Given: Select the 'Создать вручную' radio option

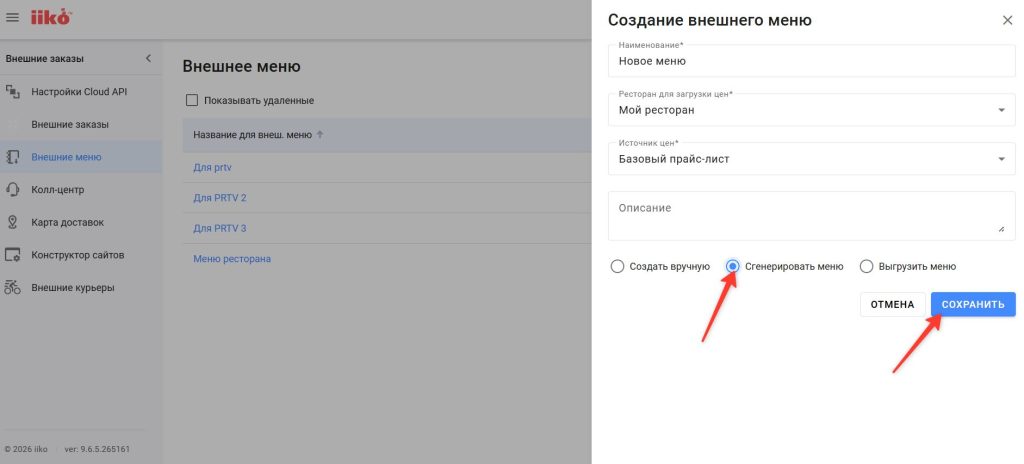Looking at the screenshot, I should tap(617, 267).
